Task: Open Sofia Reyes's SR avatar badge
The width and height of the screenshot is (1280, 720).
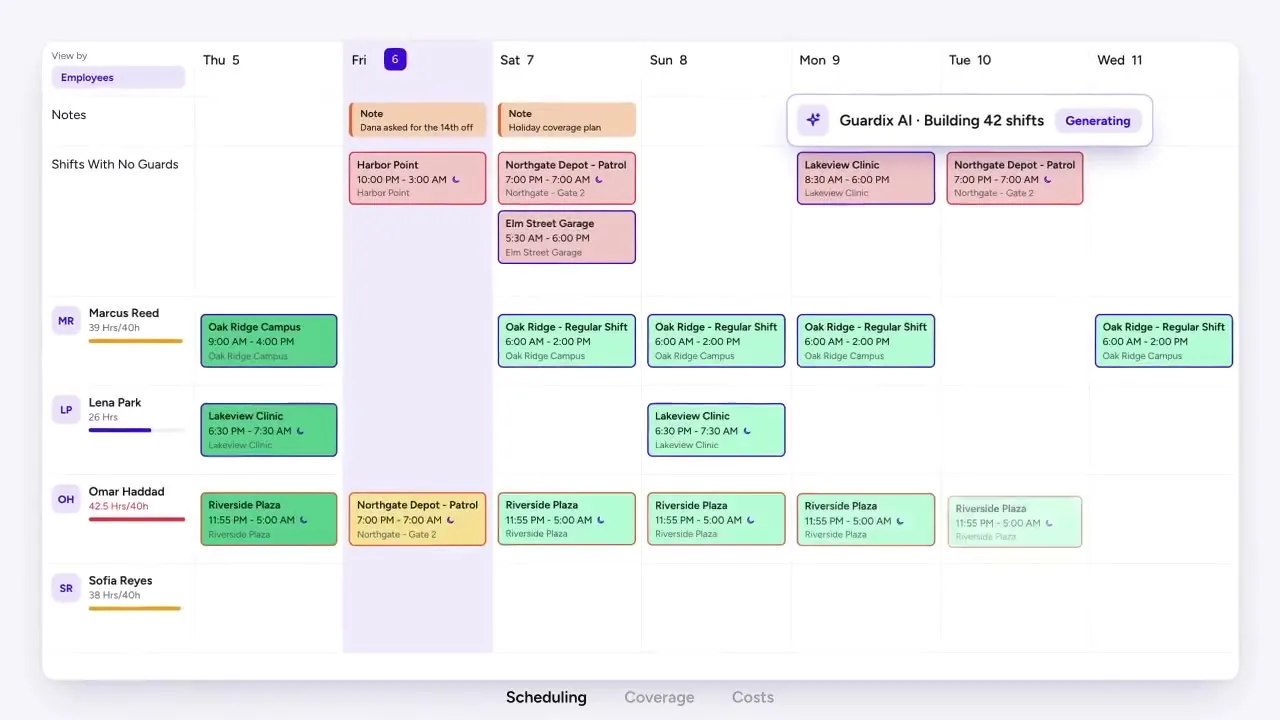Action: pos(66,588)
